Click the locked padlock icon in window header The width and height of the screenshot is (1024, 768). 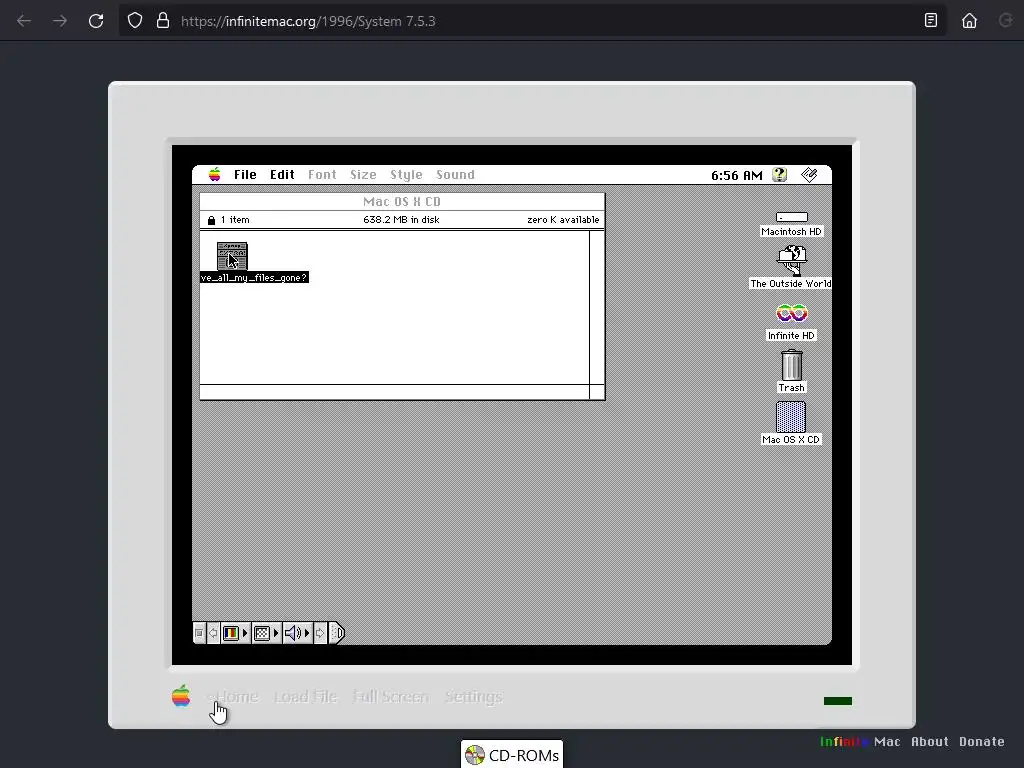tap(211, 220)
